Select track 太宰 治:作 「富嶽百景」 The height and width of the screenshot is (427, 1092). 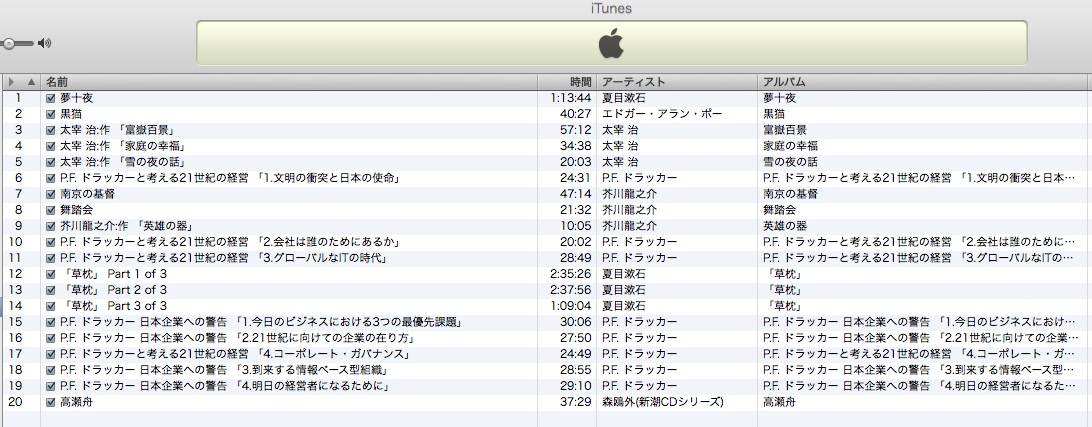(118, 130)
